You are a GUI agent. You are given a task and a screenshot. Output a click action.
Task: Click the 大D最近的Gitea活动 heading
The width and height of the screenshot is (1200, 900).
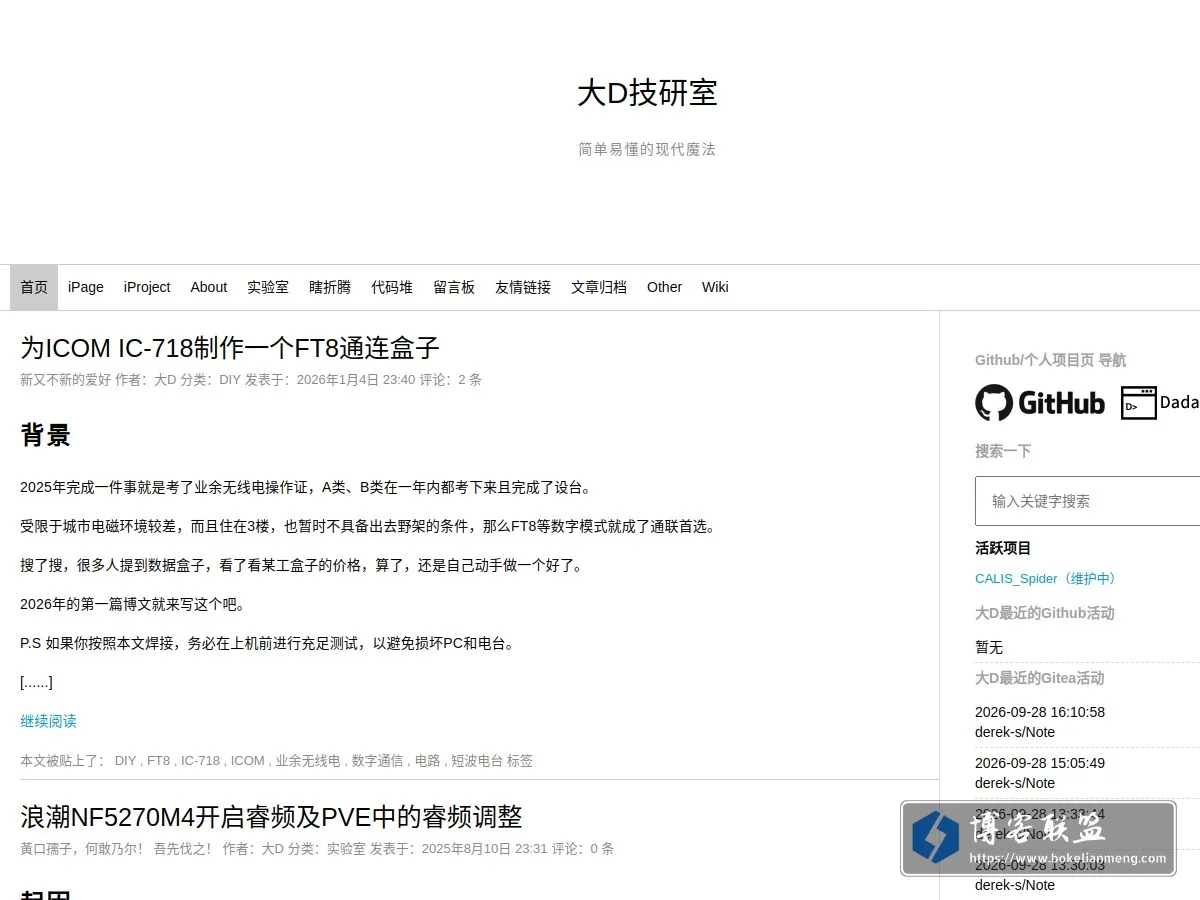coord(1040,678)
